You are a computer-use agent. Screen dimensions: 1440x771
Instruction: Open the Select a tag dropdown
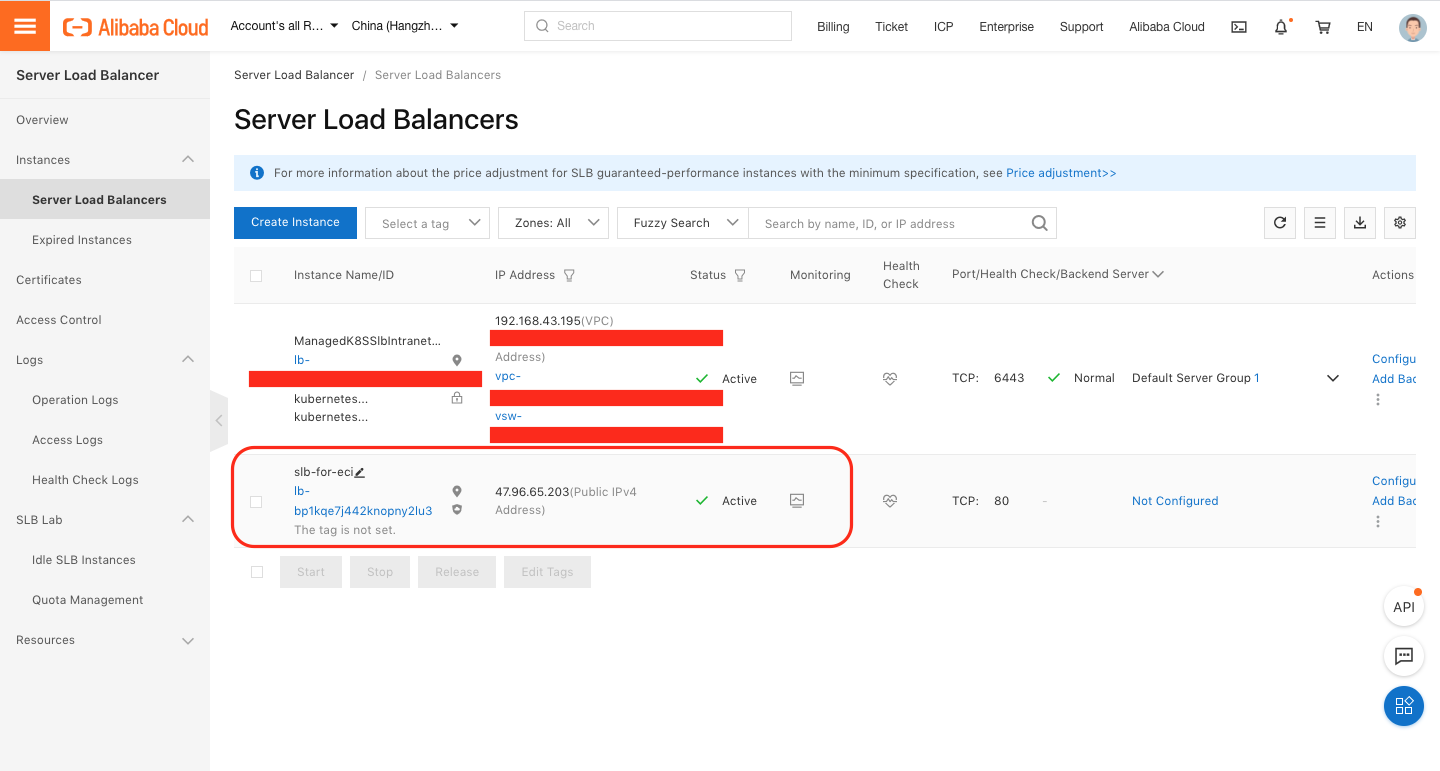(427, 223)
